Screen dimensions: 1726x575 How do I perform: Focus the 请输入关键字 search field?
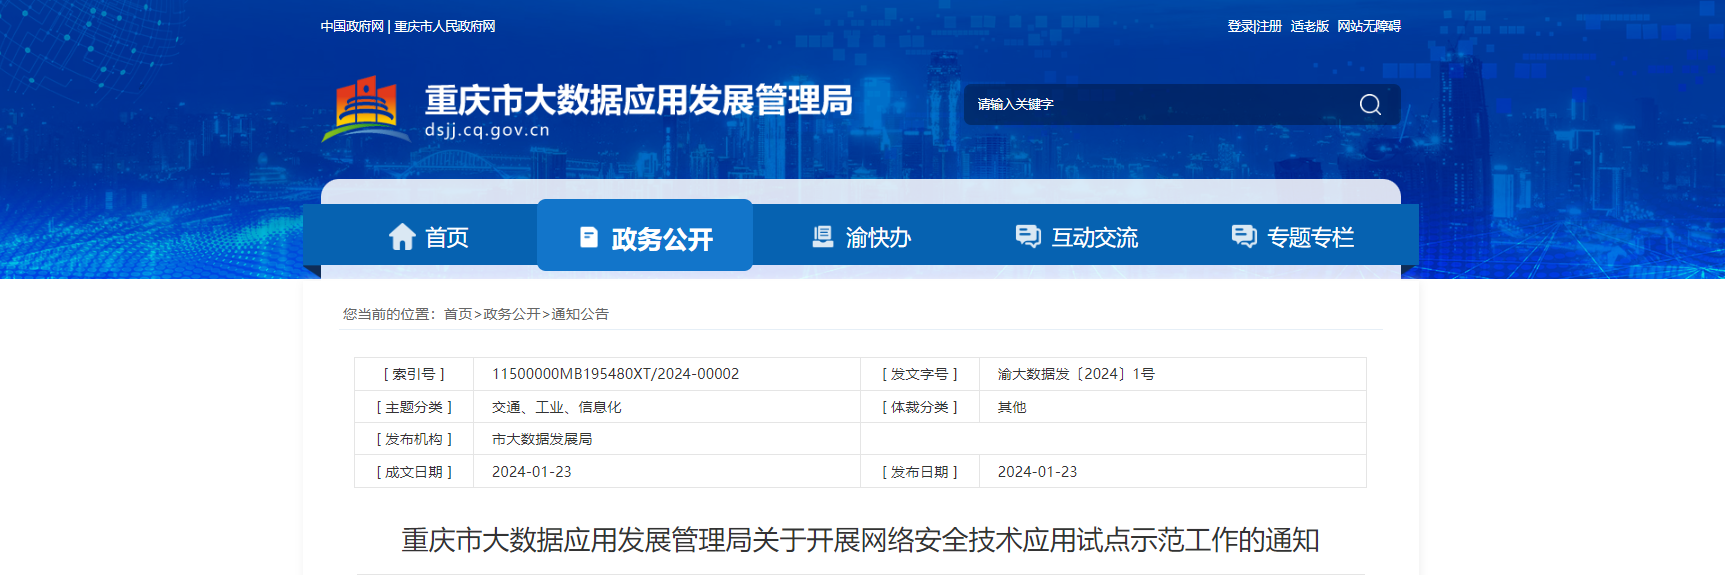click(x=1150, y=105)
